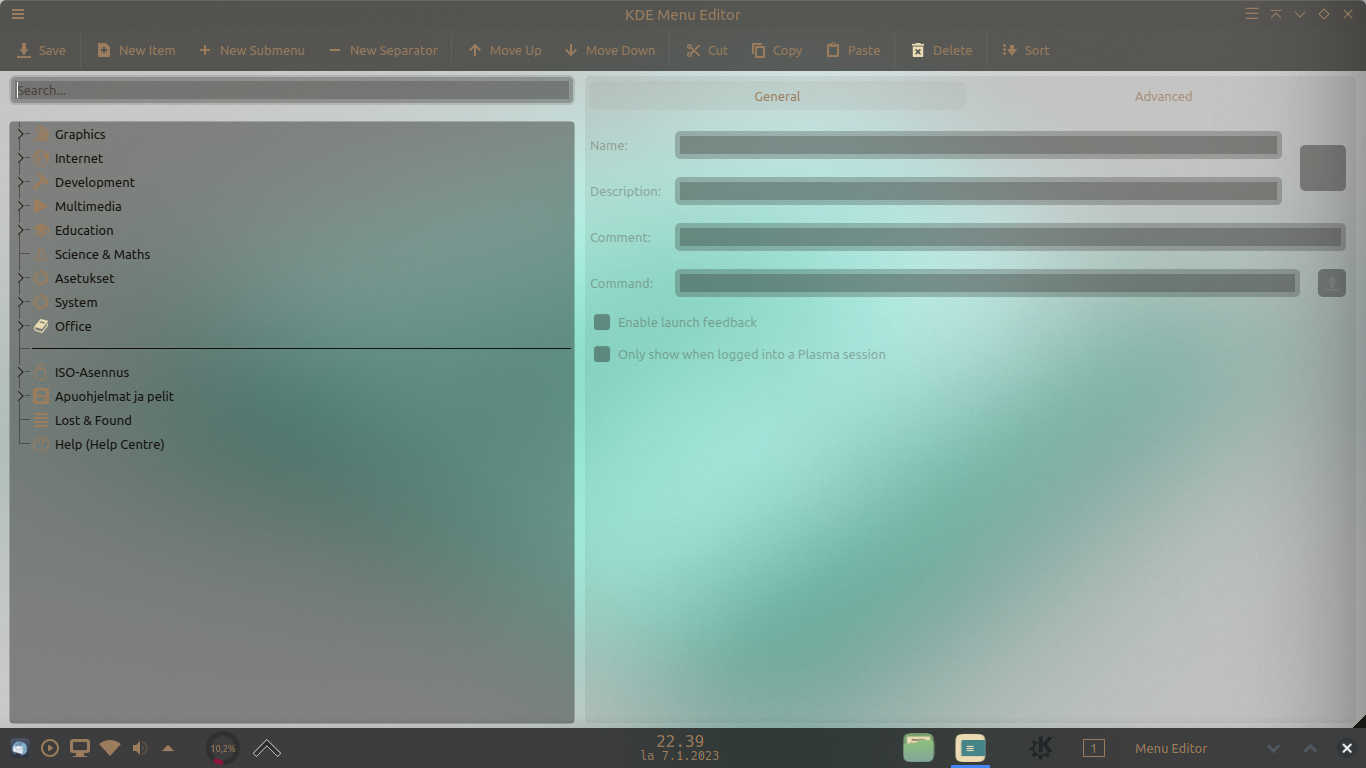Open the volume tray icon
The width and height of the screenshot is (1366, 768).
tap(139, 748)
